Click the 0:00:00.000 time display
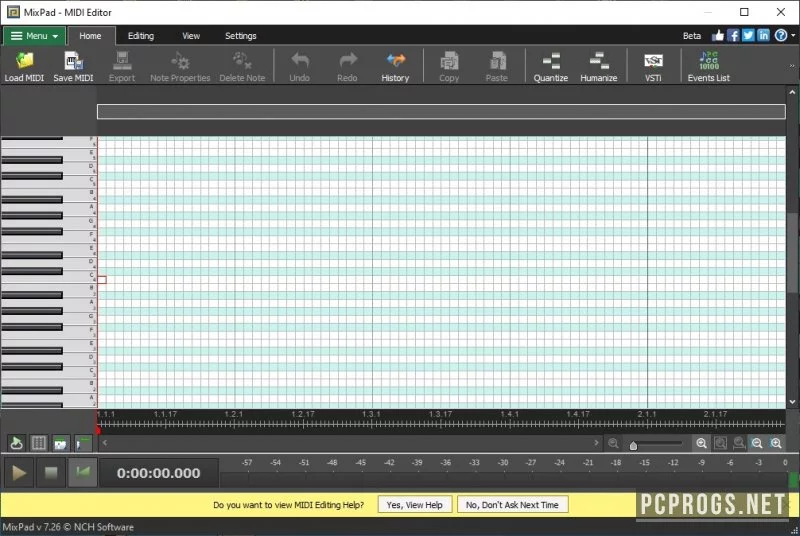The width and height of the screenshot is (800, 536). [x=159, y=473]
